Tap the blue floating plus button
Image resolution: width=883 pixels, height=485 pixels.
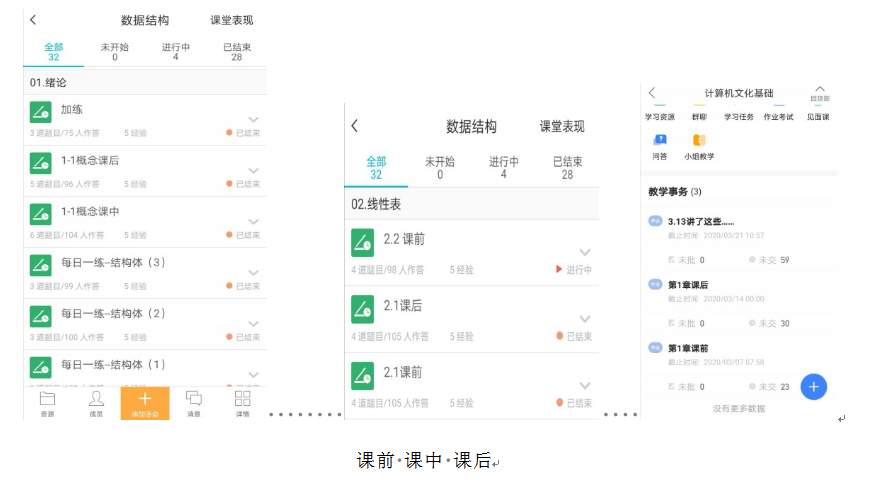click(x=814, y=386)
